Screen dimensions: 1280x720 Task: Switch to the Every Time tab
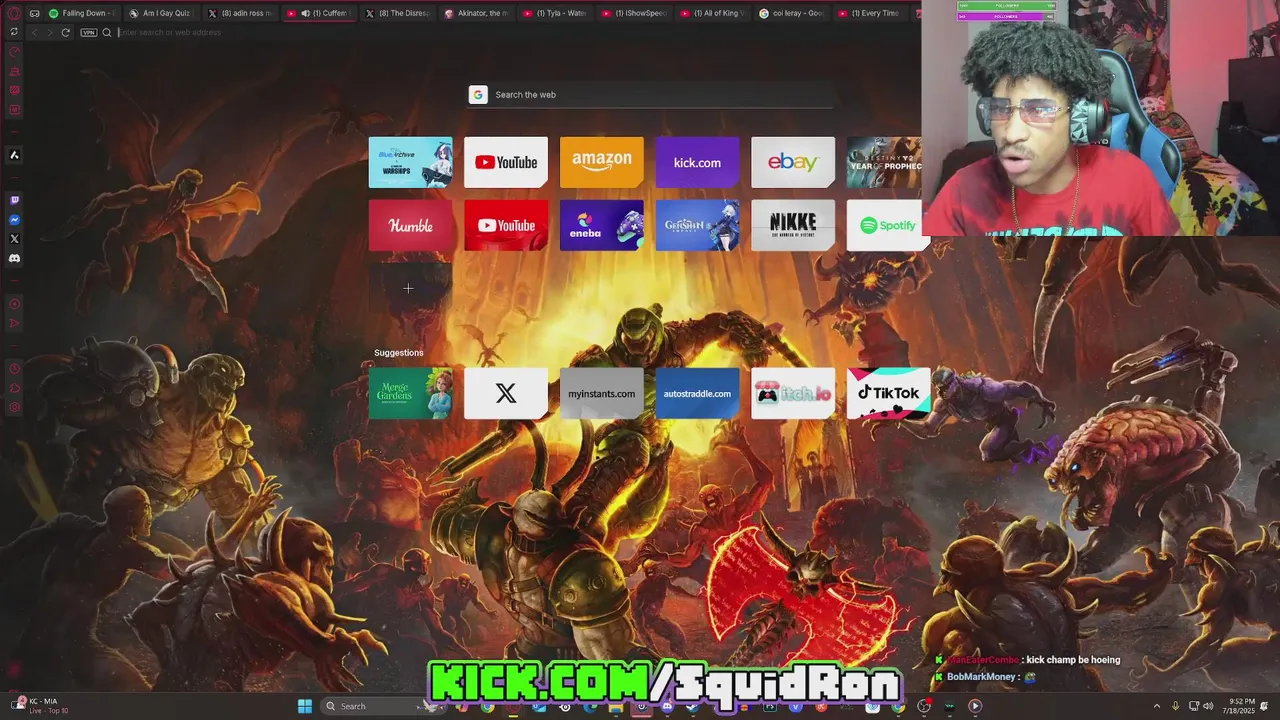[x=868, y=13]
